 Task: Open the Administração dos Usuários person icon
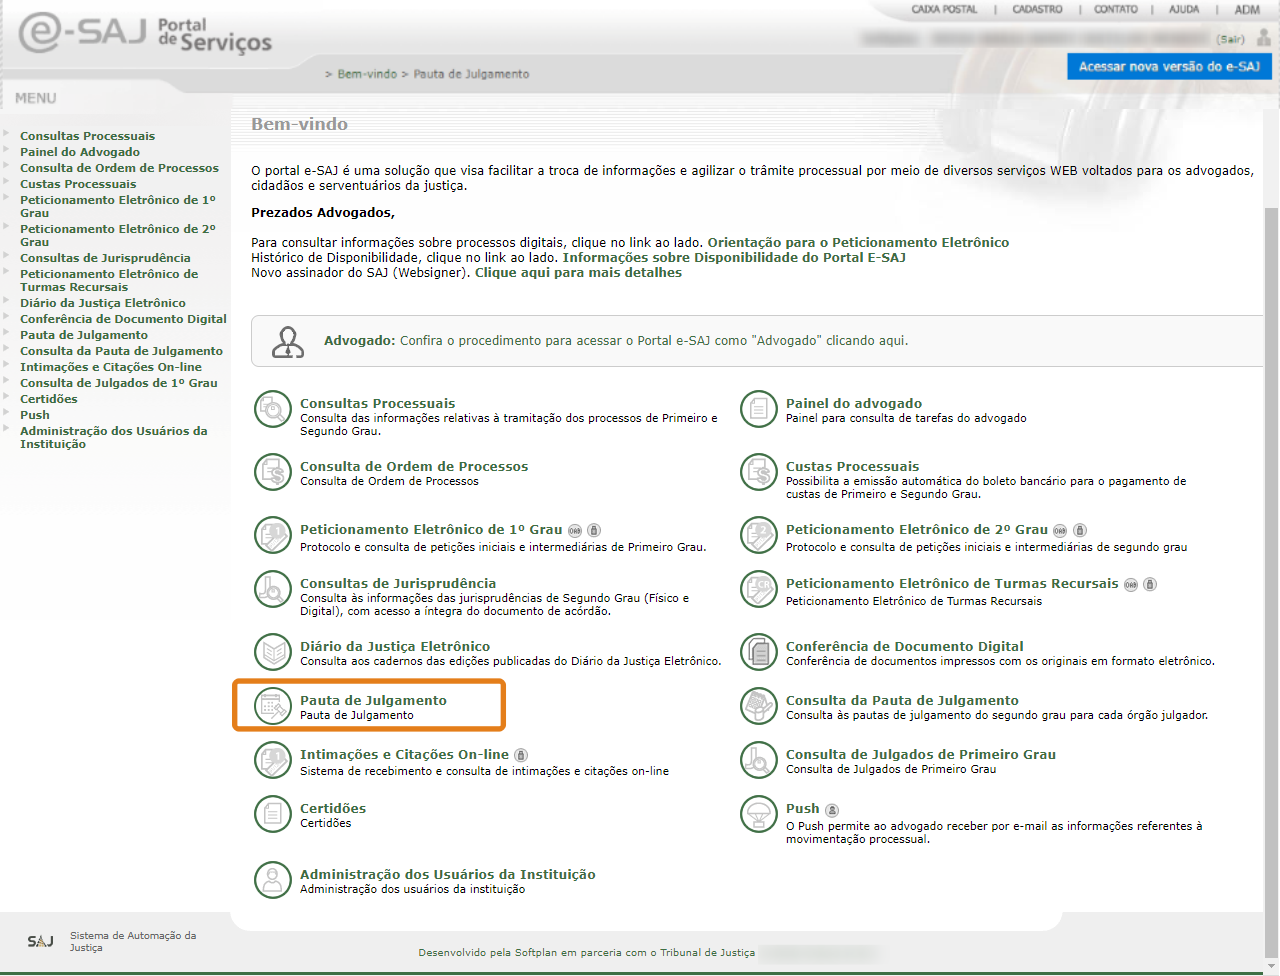[272, 880]
